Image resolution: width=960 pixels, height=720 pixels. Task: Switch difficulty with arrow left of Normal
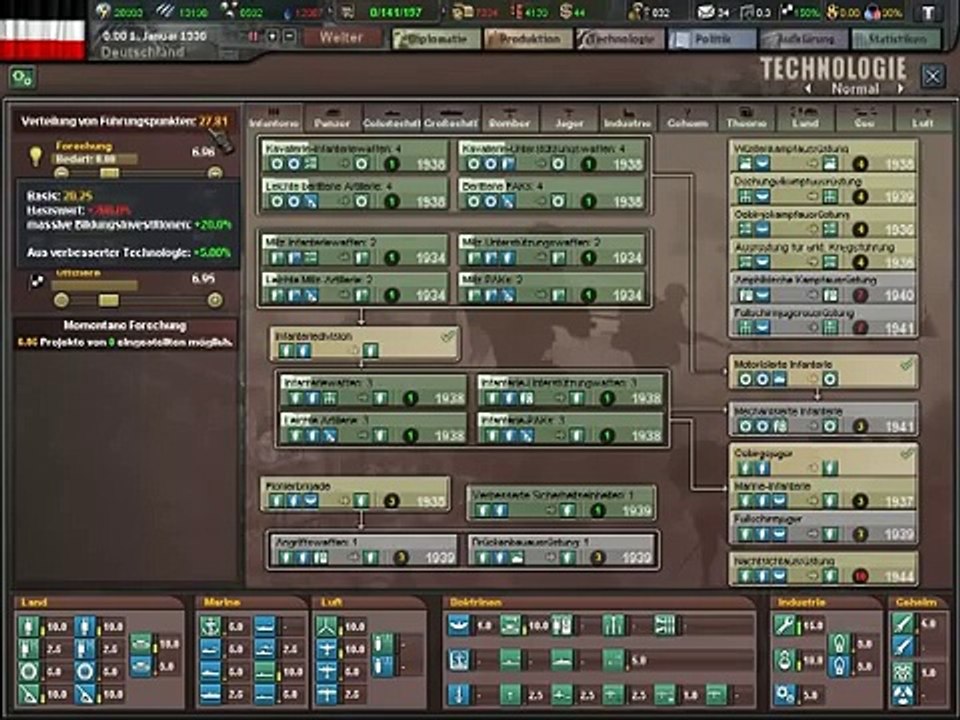808,88
